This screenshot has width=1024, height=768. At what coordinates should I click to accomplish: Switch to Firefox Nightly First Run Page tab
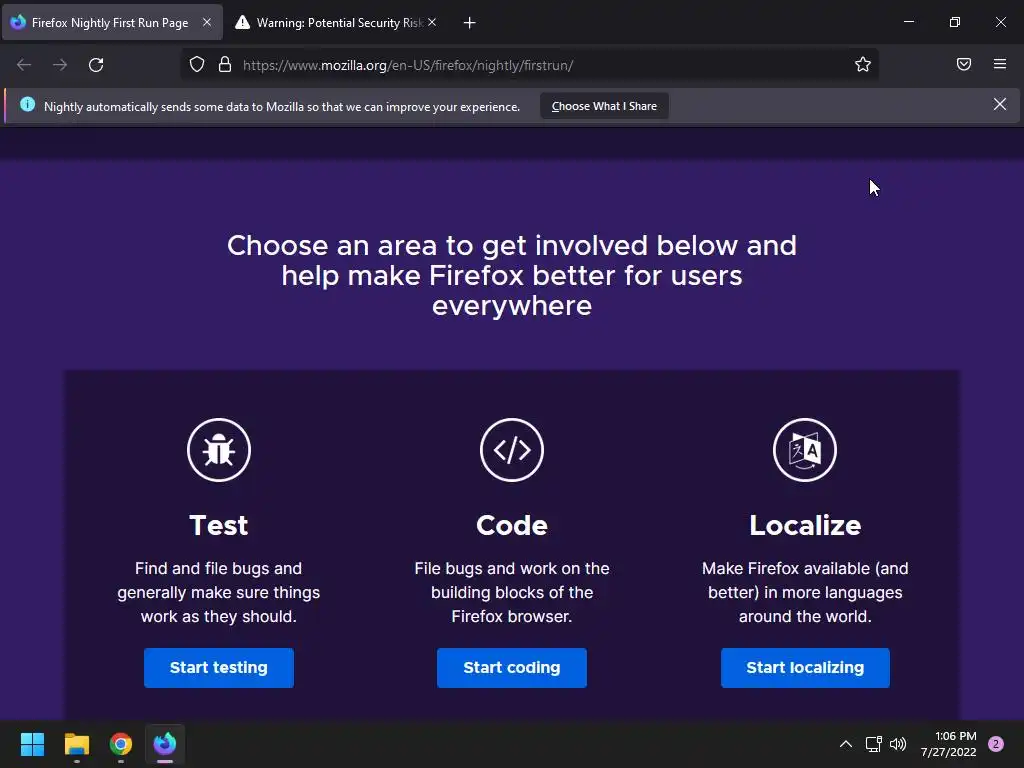(x=112, y=23)
